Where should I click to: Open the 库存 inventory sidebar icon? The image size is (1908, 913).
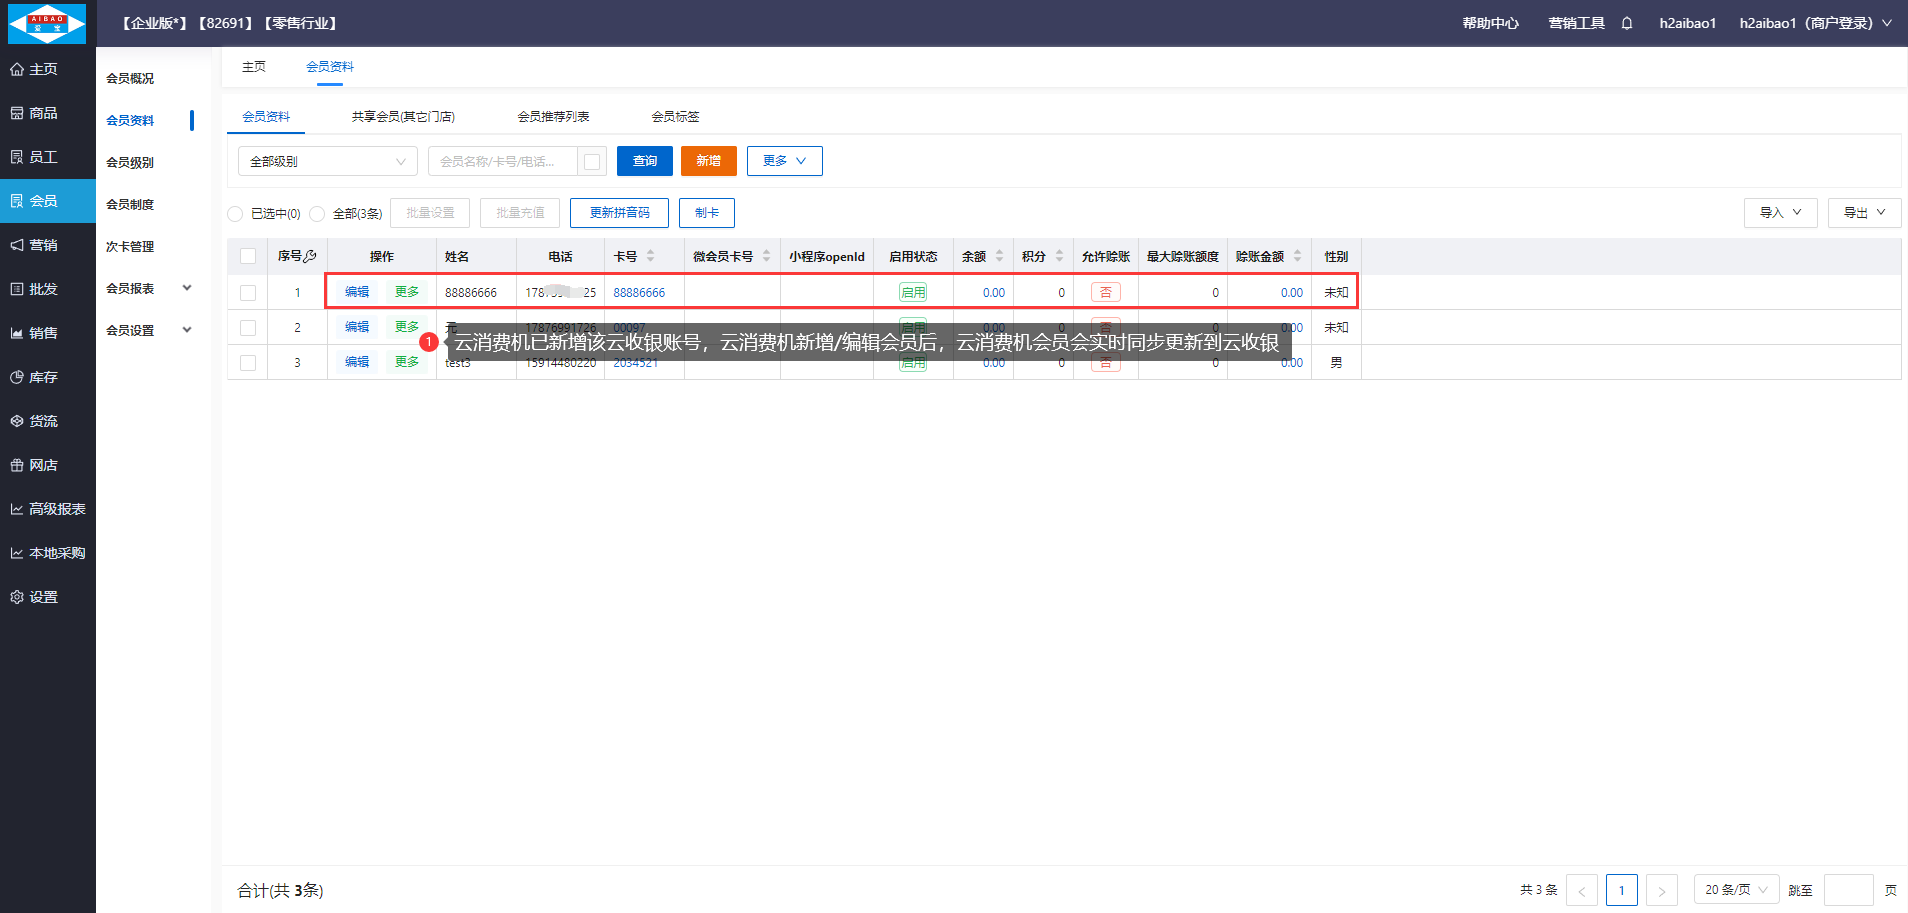[x=17, y=377]
